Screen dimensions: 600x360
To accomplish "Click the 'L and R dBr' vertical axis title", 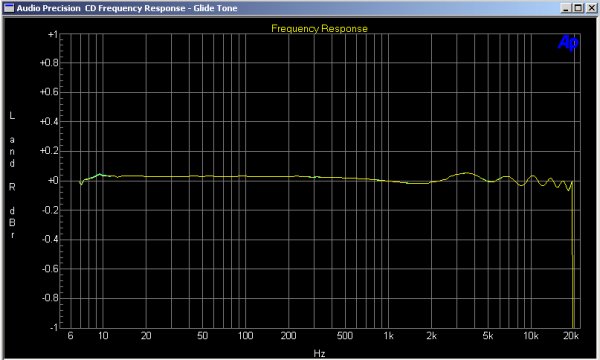I will pyautogui.click(x=12, y=175).
